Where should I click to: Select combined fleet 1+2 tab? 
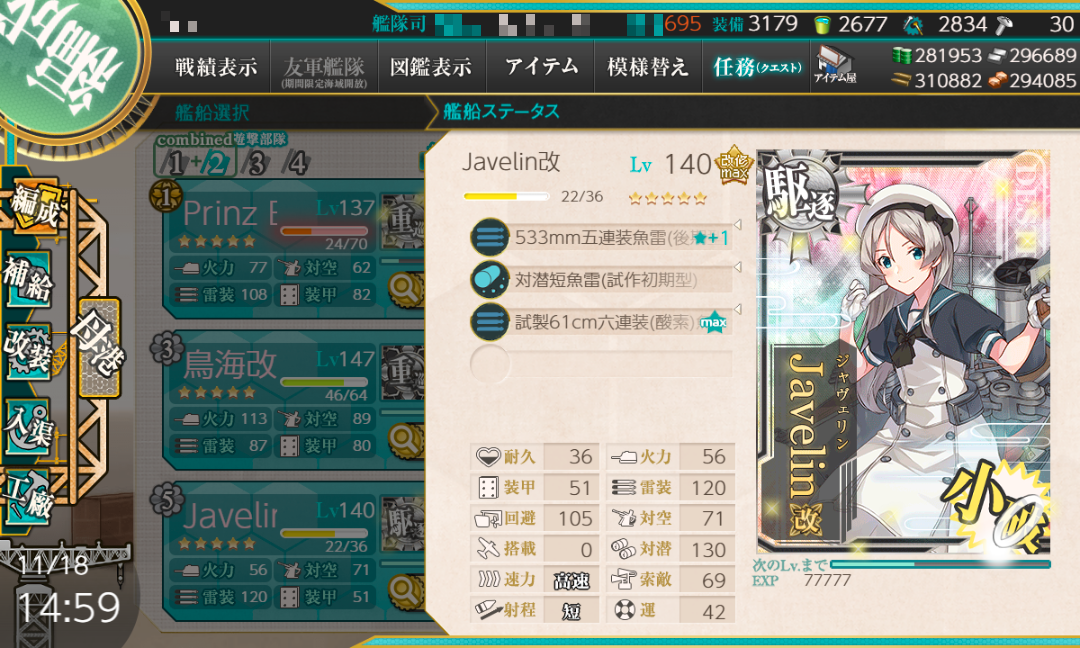pyautogui.click(x=196, y=163)
